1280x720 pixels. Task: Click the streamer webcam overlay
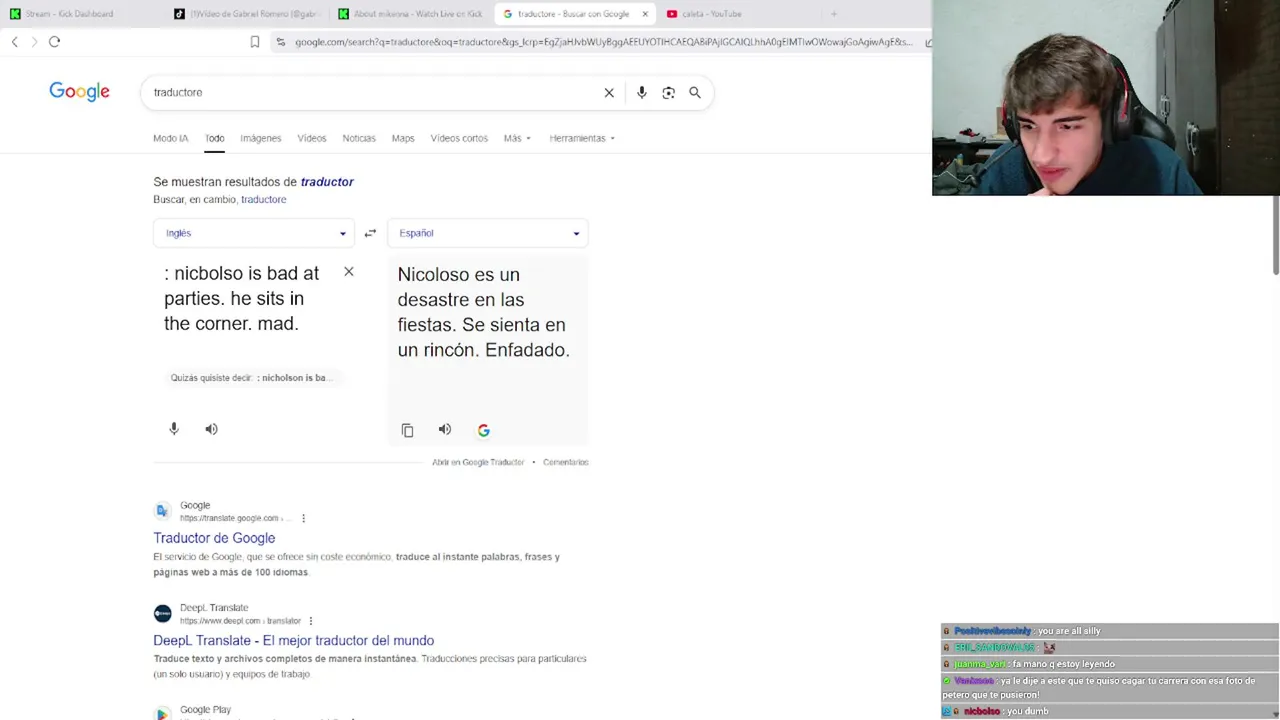tap(1106, 98)
